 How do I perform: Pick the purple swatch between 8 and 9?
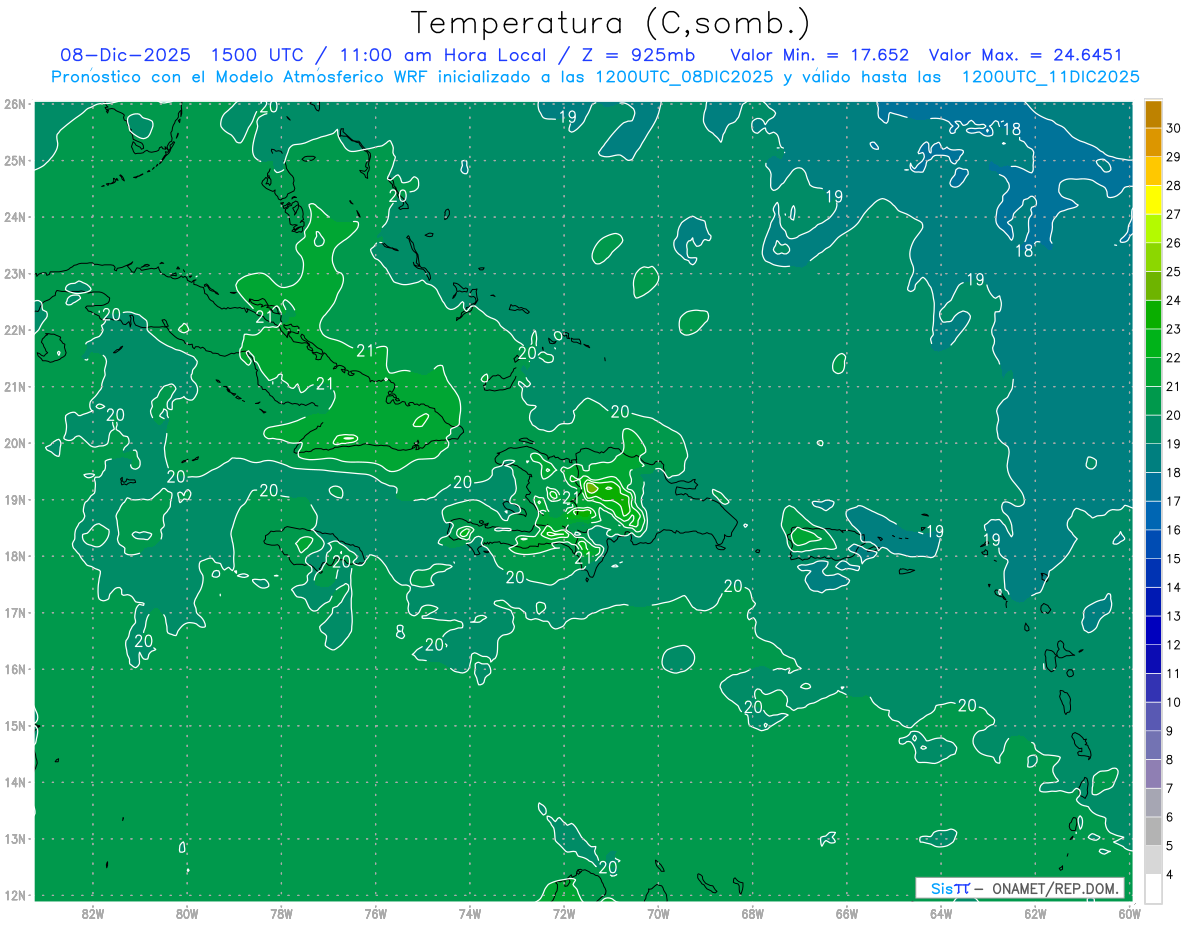(1154, 745)
